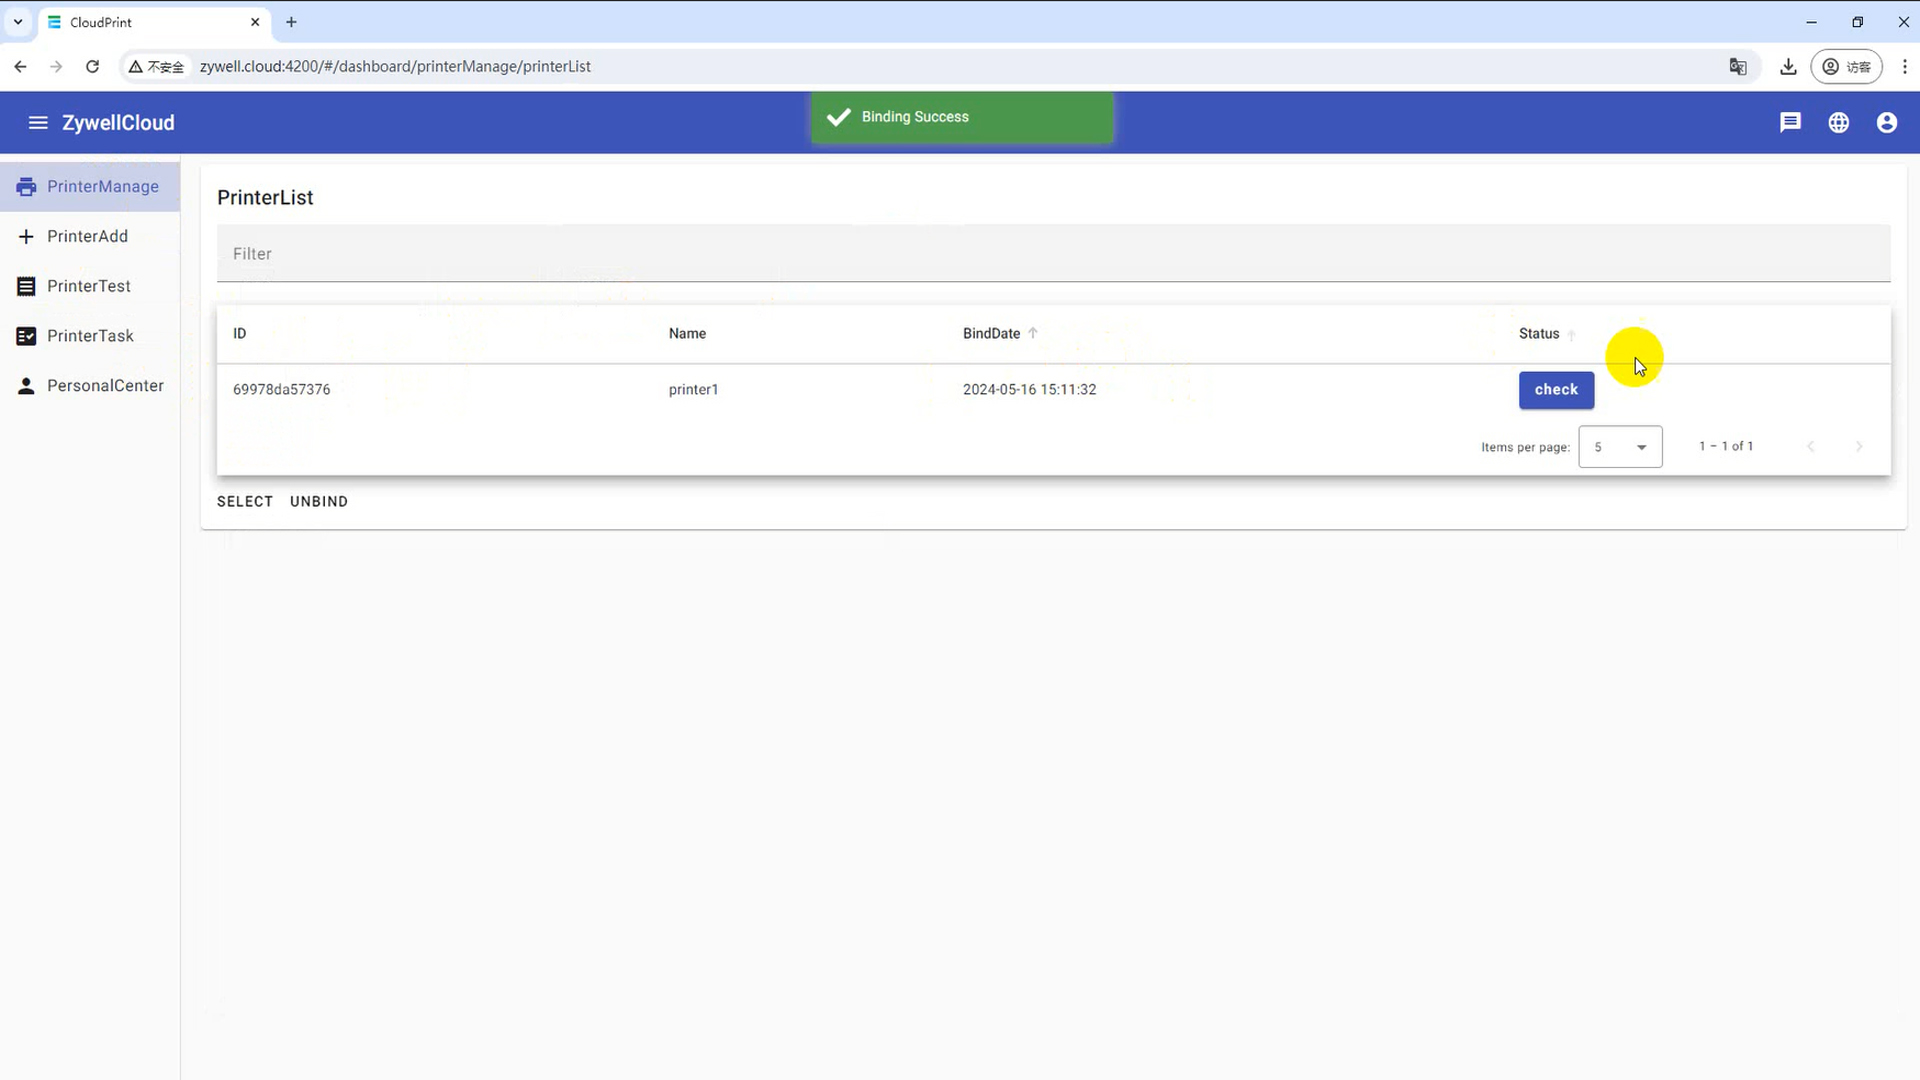1920x1080 pixels.
Task: Open browser downloads icon
Action: tap(1788, 67)
